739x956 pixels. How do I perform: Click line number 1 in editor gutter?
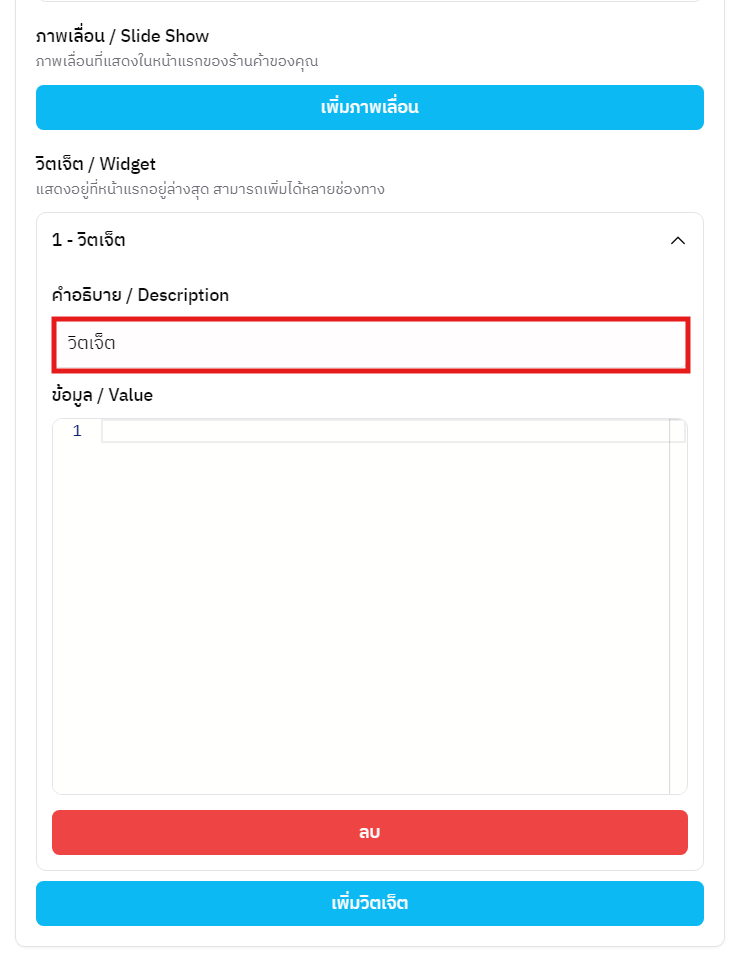[77, 432]
